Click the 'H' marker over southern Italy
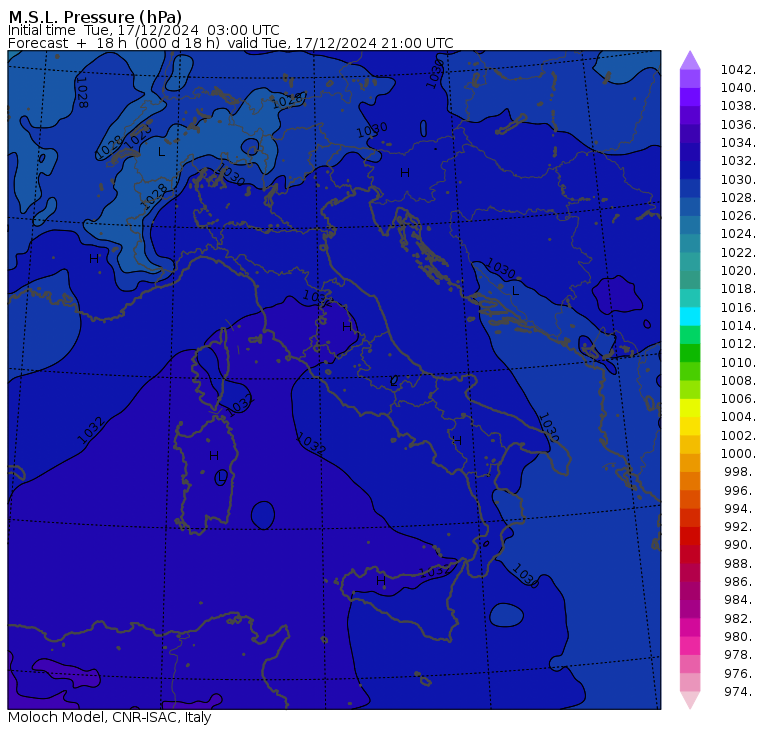This screenshot has height=731, width=760. (x=457, y=440)
